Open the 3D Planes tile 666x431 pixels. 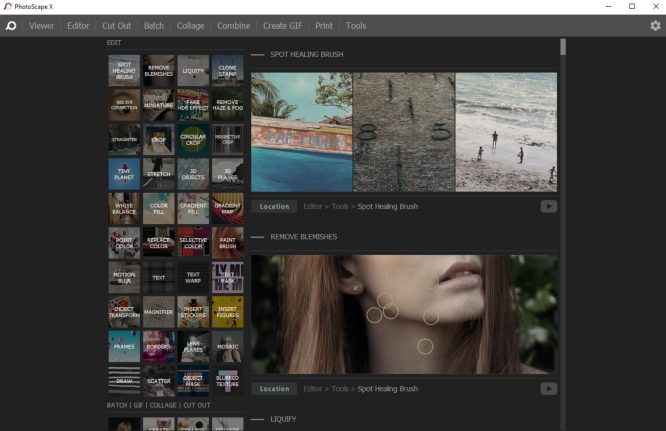(228, 174)
